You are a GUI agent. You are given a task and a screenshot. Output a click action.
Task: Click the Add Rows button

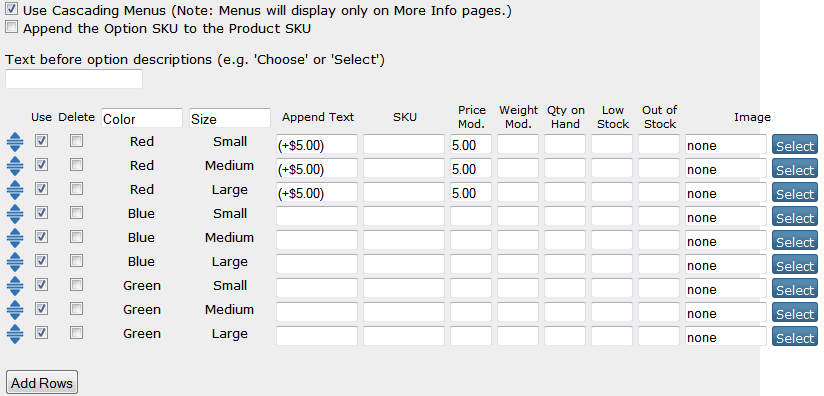click(42, 382)
